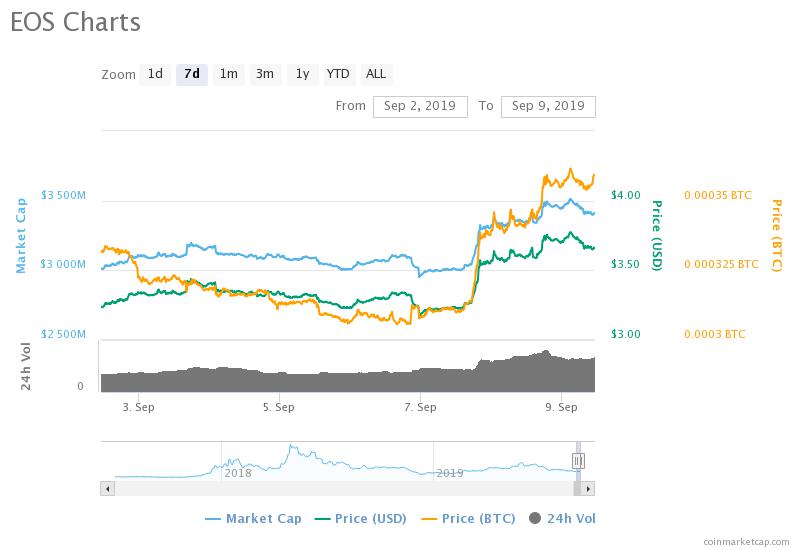This screenshot has height=550, width=800.
Task: Click the $3 000M market cap label
Action: click(x=63, y=264)
